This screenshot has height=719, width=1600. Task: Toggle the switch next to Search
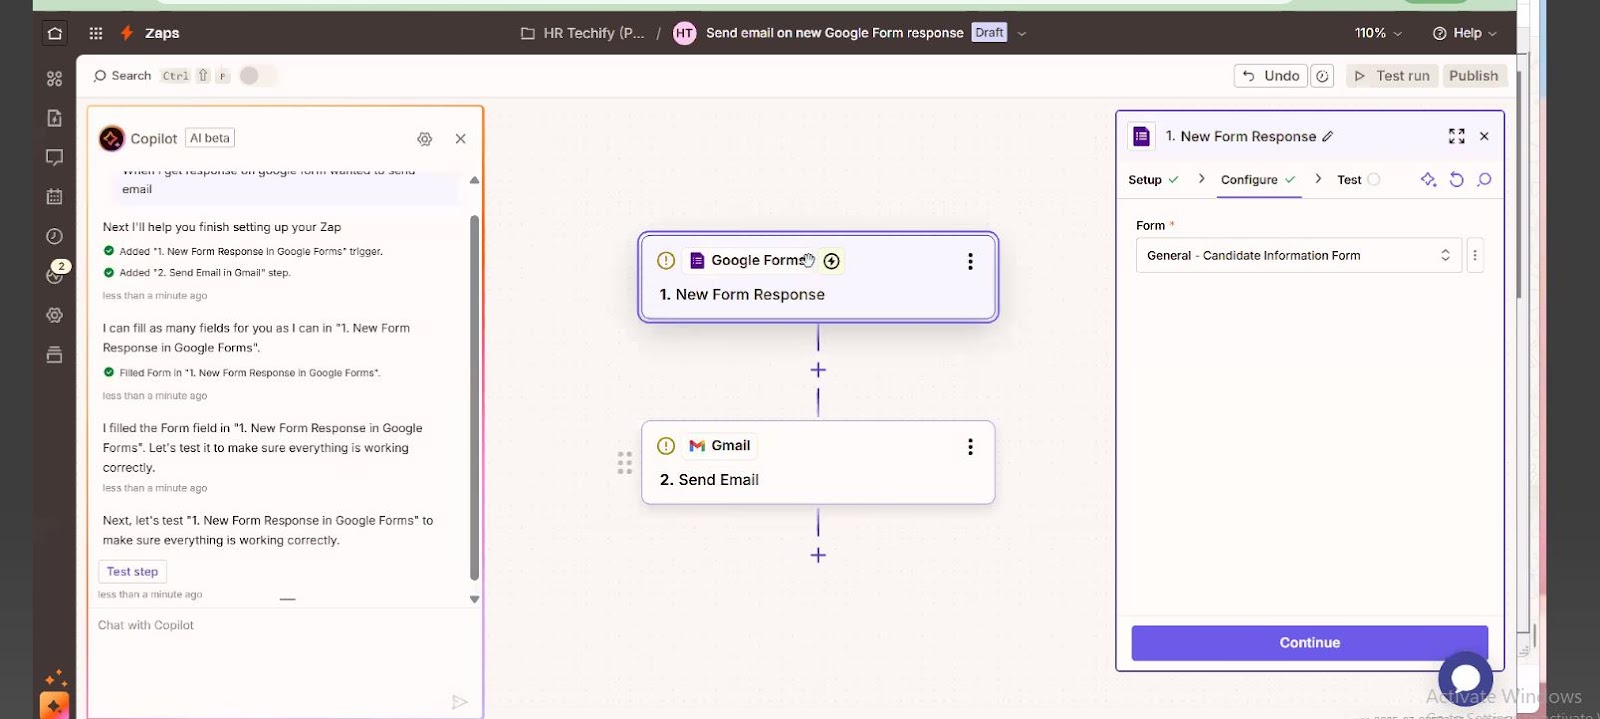click(x=256, y=76)
